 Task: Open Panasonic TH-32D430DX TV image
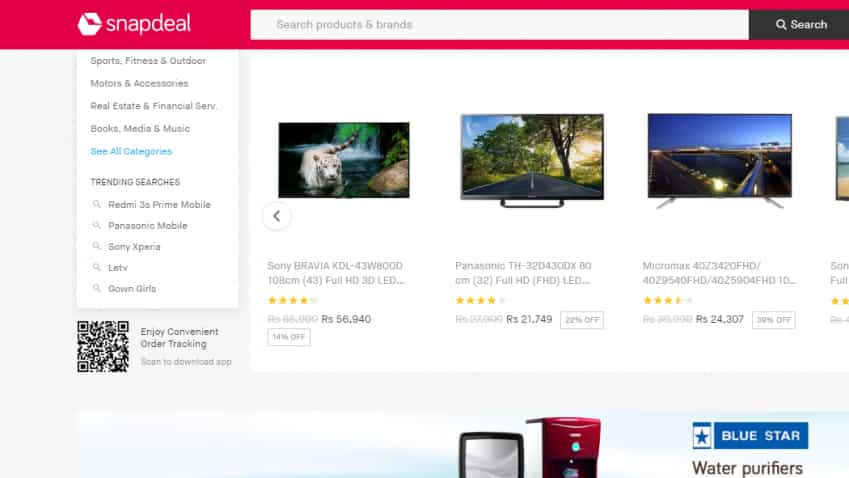pos(532,160)
